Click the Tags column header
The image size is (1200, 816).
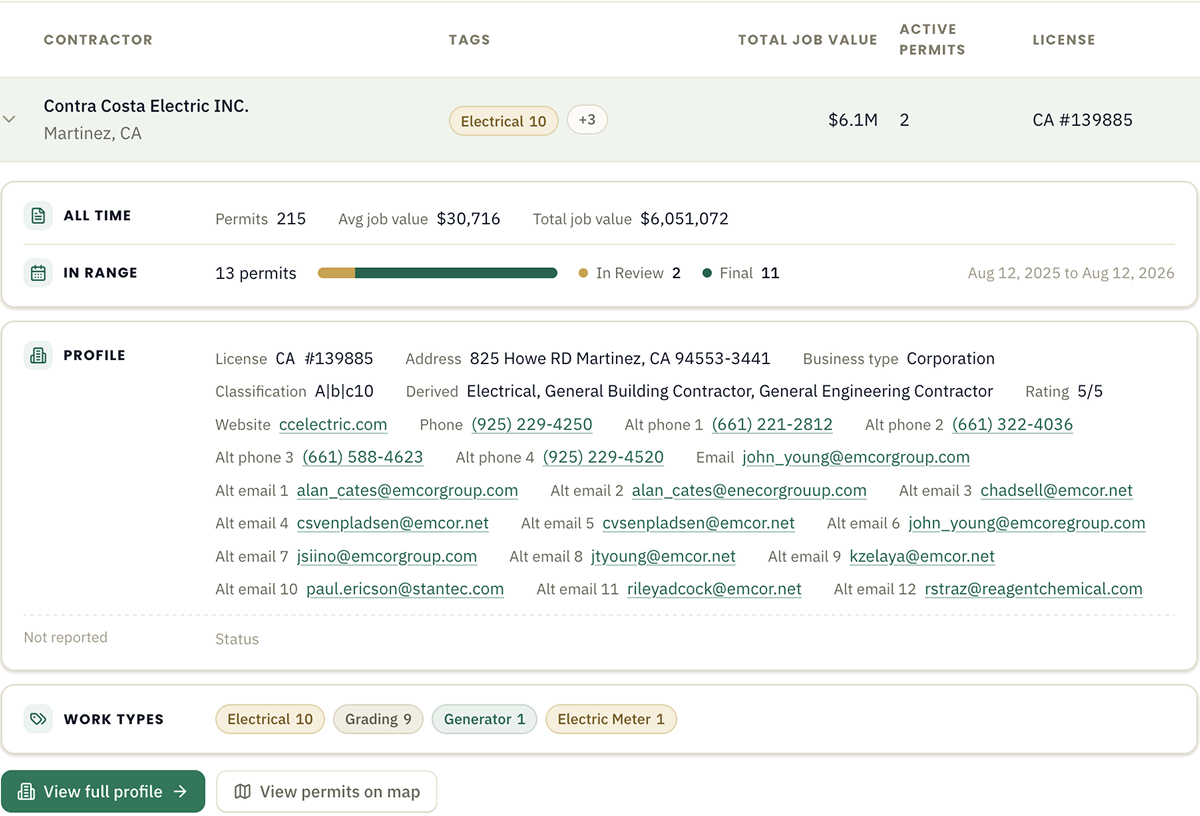470,40
